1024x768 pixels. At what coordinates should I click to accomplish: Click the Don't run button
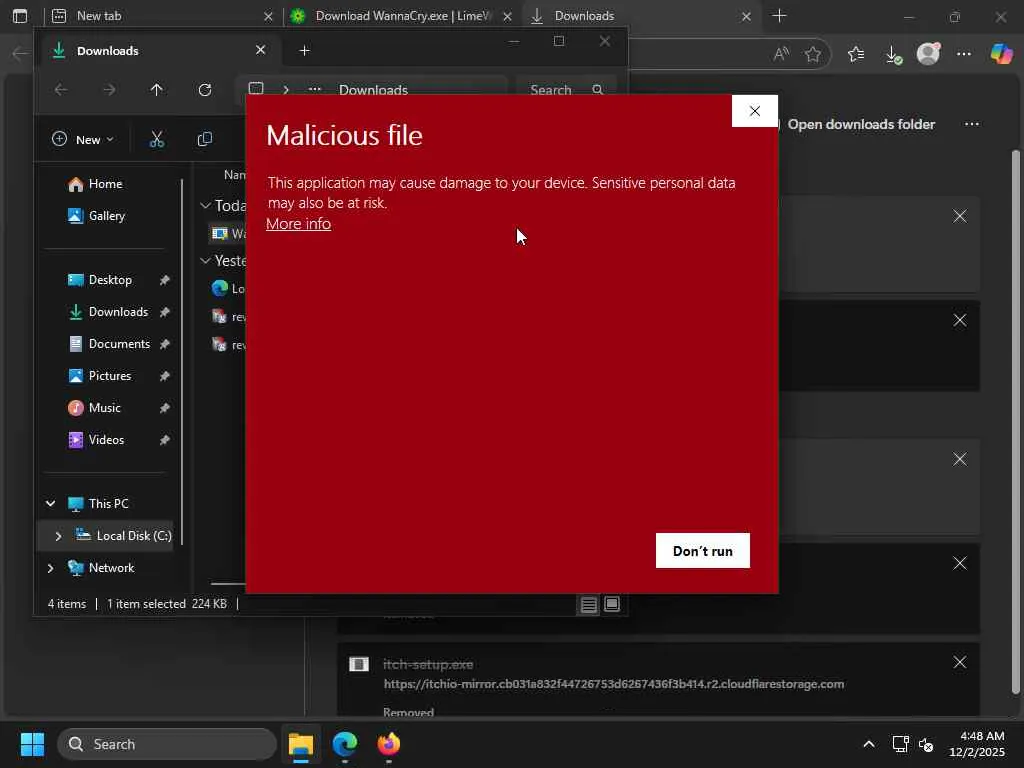(x=703, y=551)
